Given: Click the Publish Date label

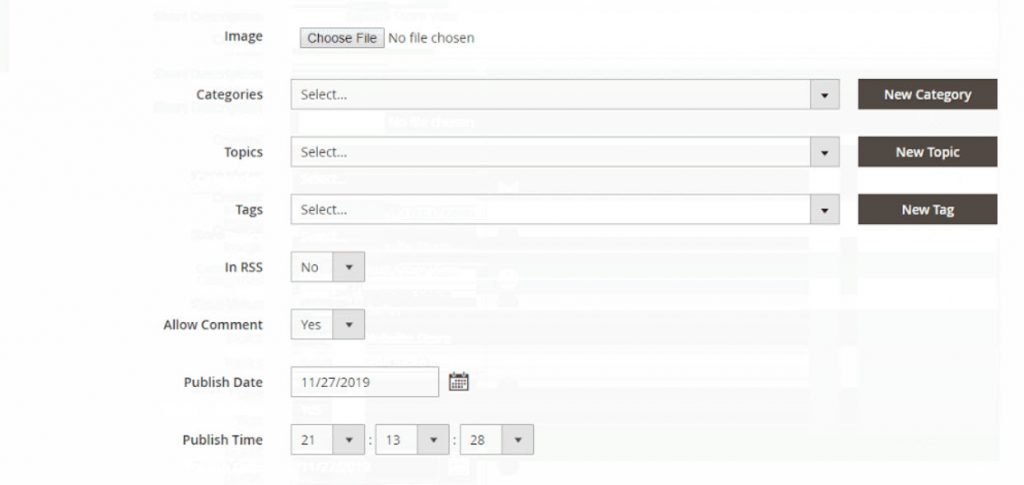Looking at the screenshot, I should click(x=223, y=382).
